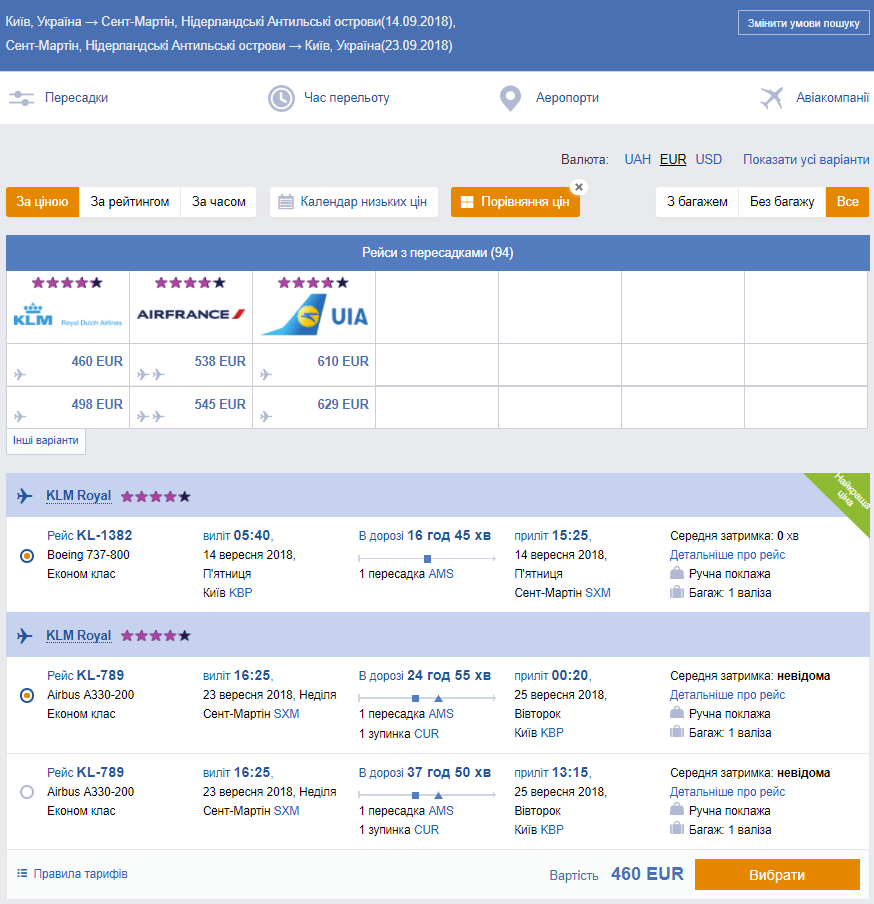This screenshot has width=874, height=904.
Task: Click the clock icon for Час перельоту
Action: [281, 98]
